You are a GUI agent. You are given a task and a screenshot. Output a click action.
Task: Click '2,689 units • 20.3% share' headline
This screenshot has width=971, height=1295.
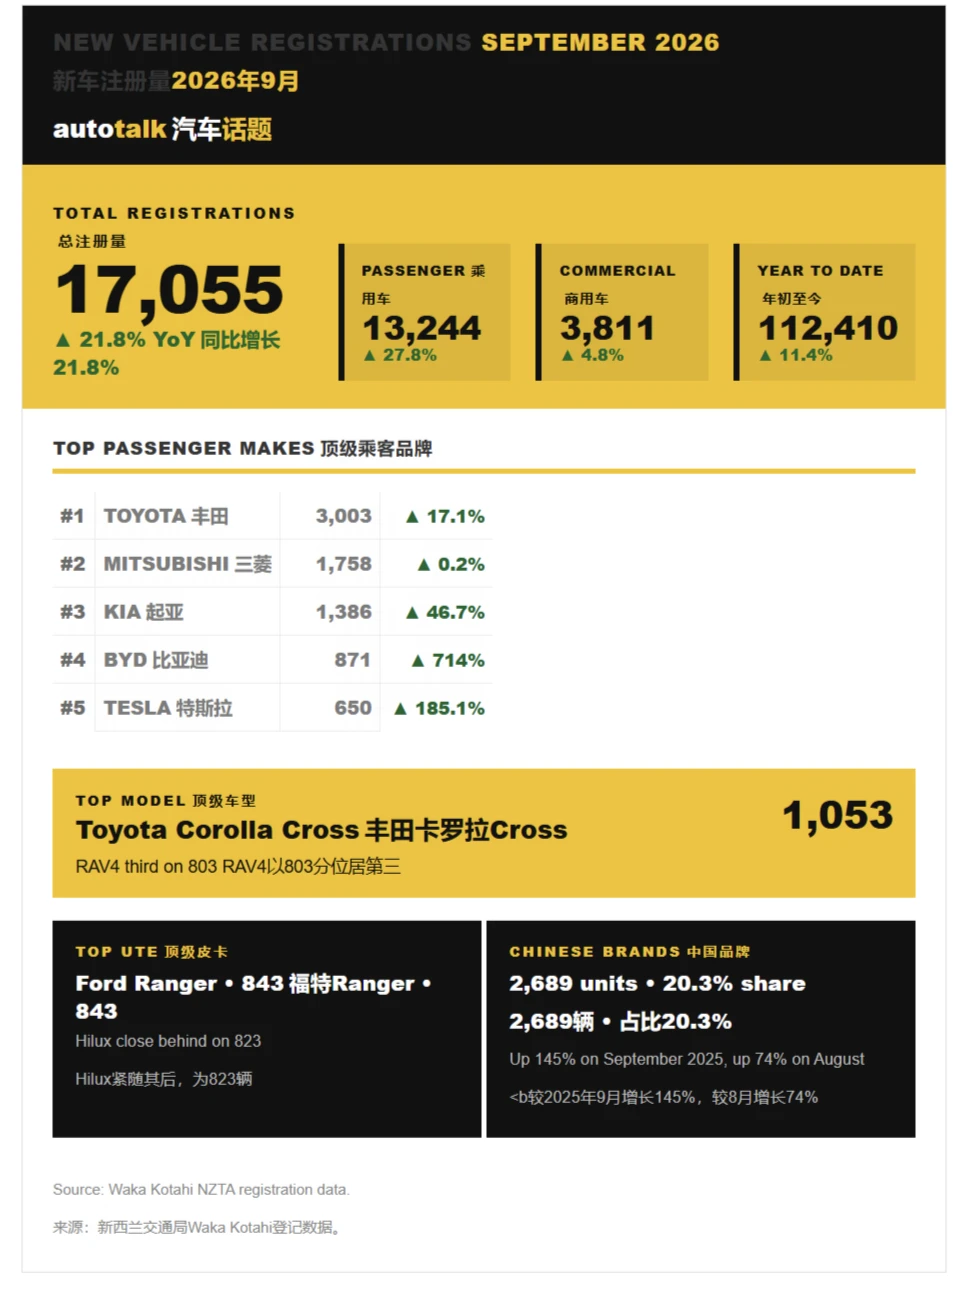657,983
